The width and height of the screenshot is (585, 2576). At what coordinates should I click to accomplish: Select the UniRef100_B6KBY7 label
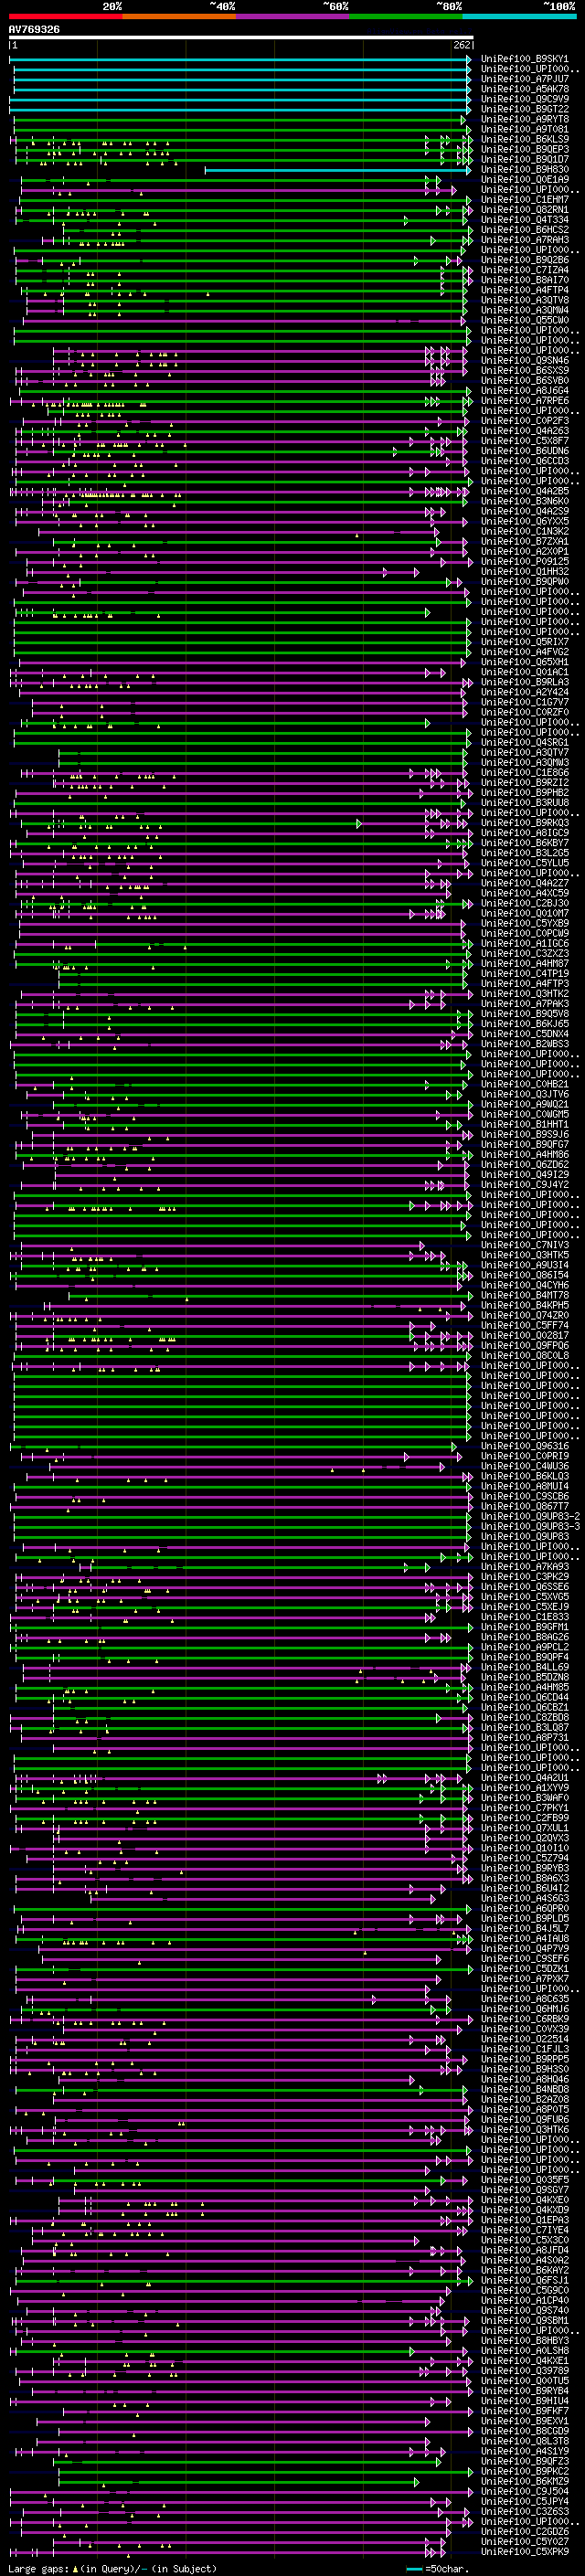524,843
